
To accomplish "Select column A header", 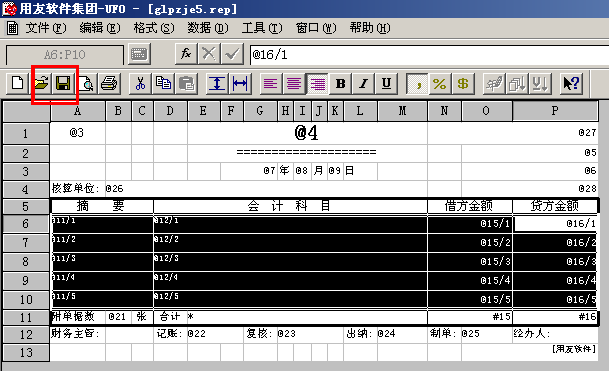I will [78, 111].
